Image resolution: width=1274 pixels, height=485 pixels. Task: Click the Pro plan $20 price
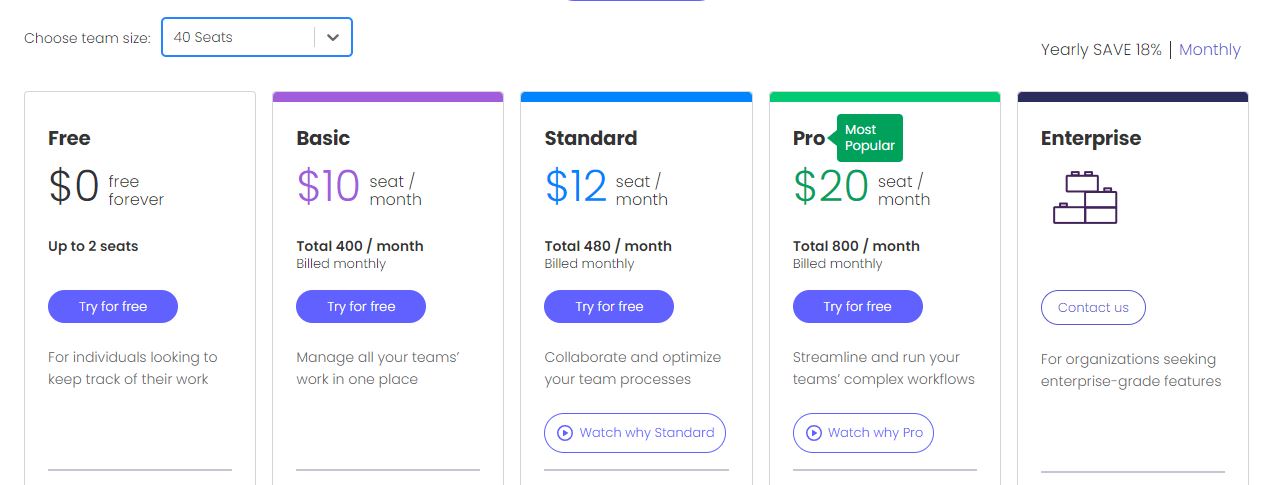tap(829, 187)
